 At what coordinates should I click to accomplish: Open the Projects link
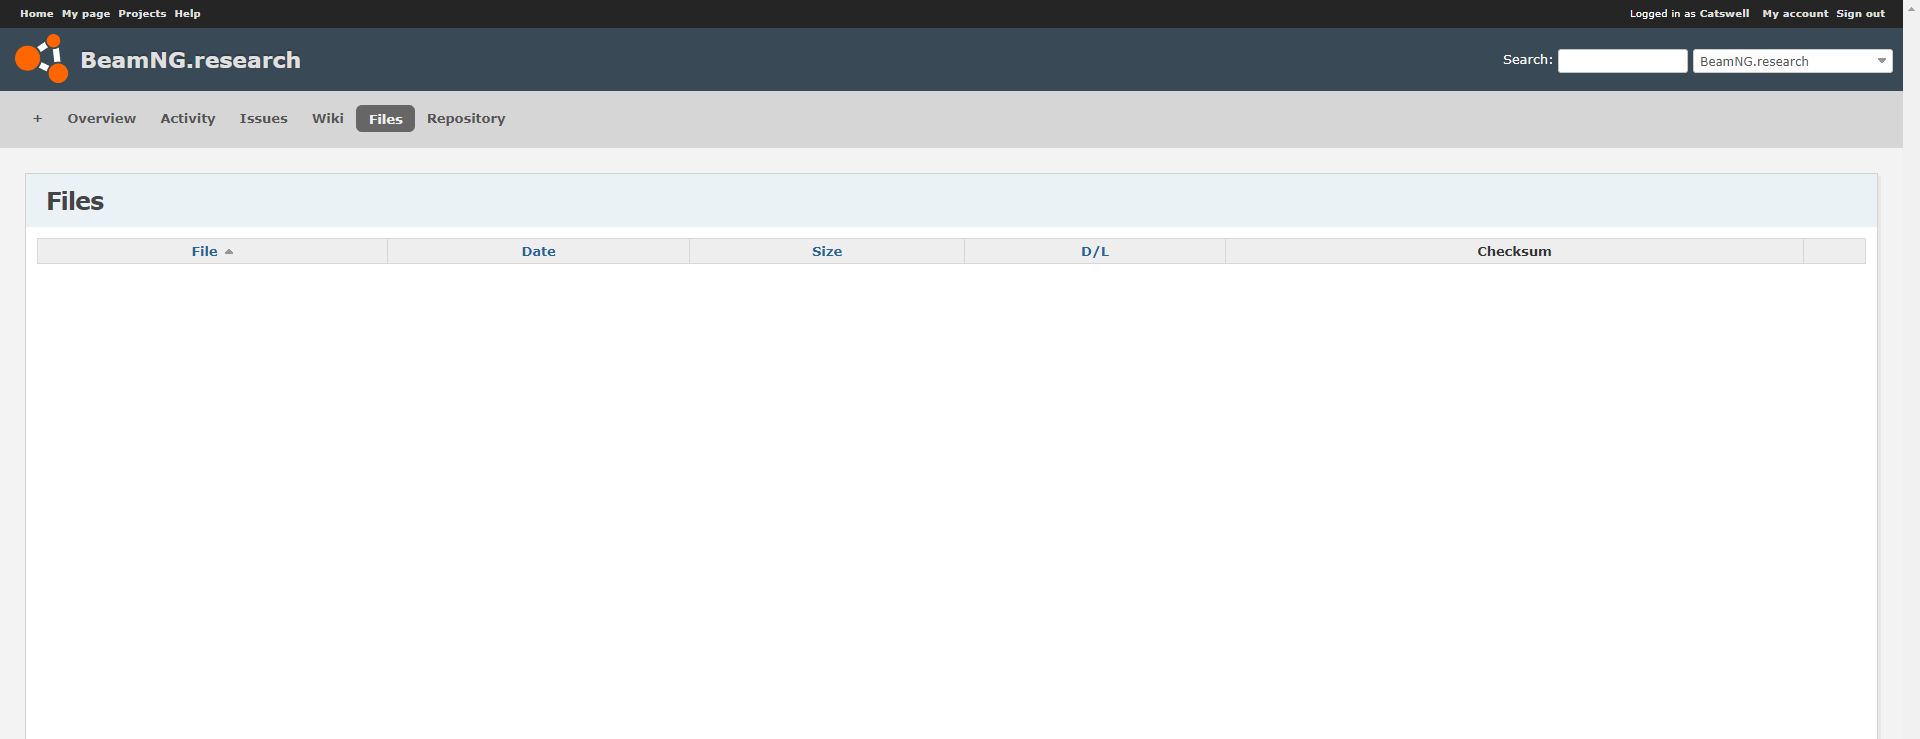pos(142,14)
